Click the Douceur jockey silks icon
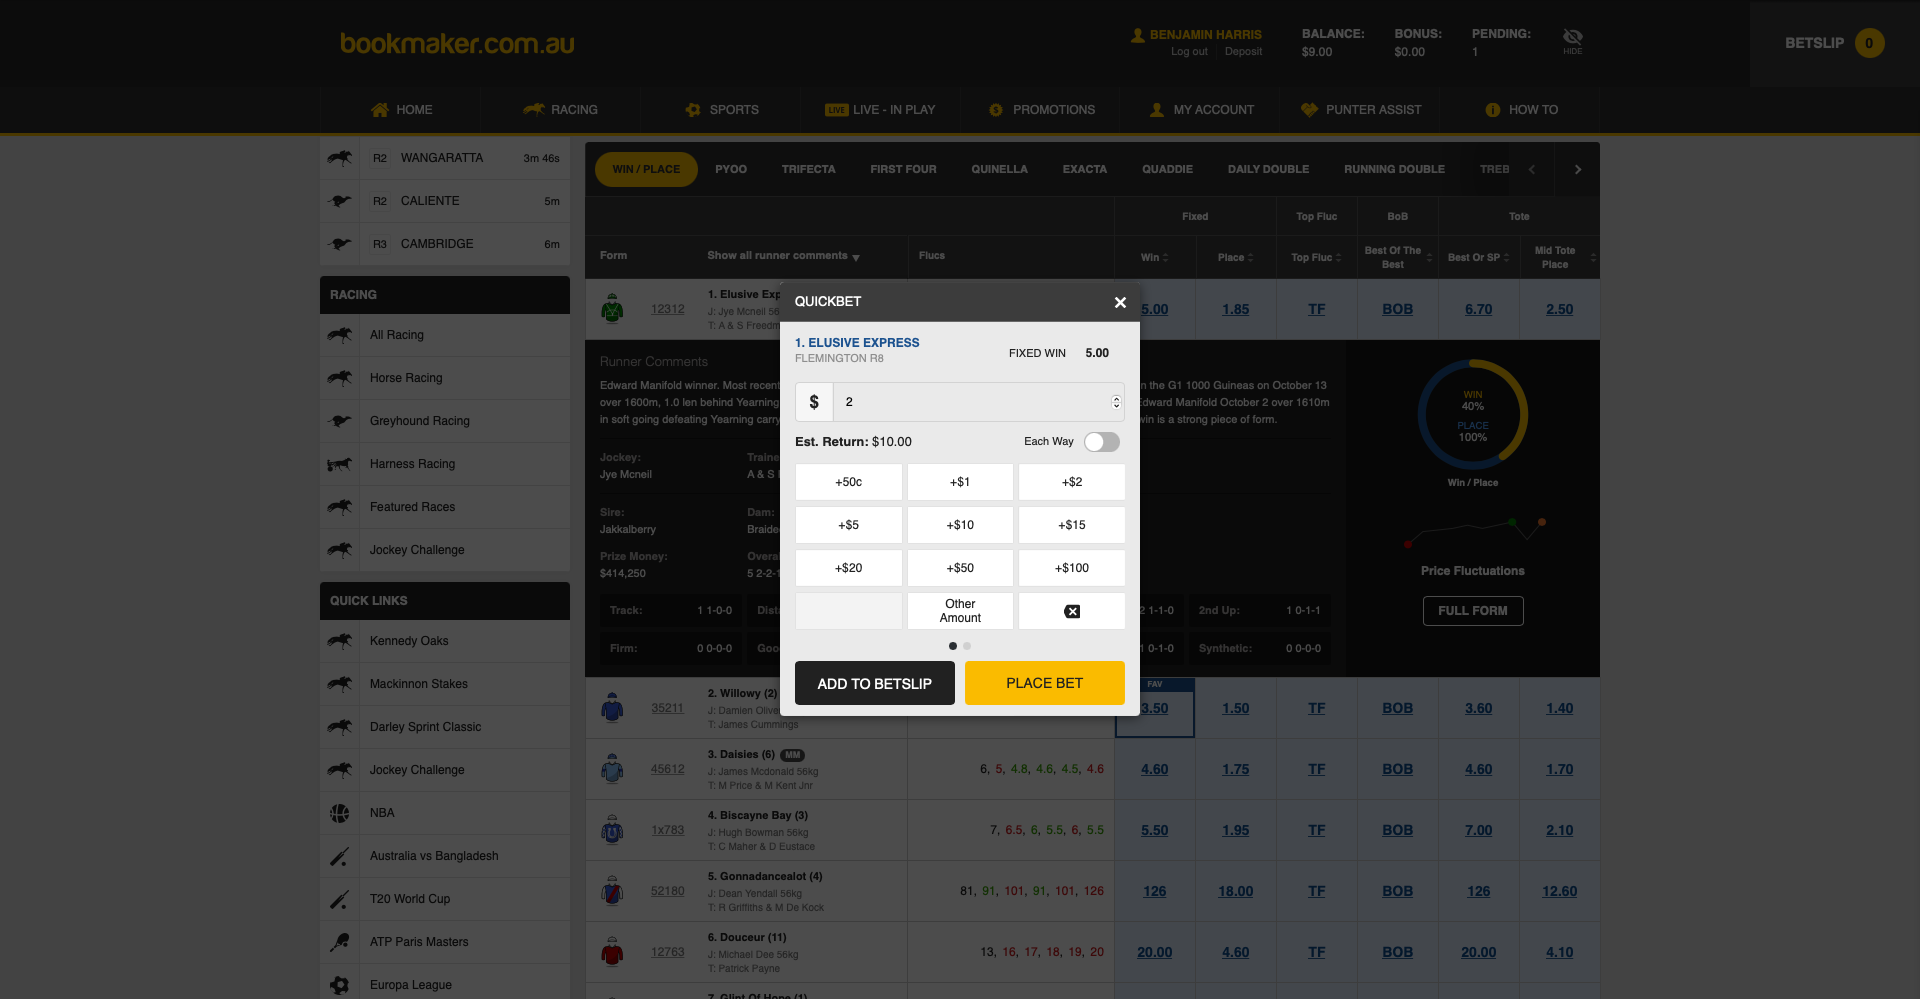Image resolution: width=1920 pixels, height=999 pixels. [612, 952]
